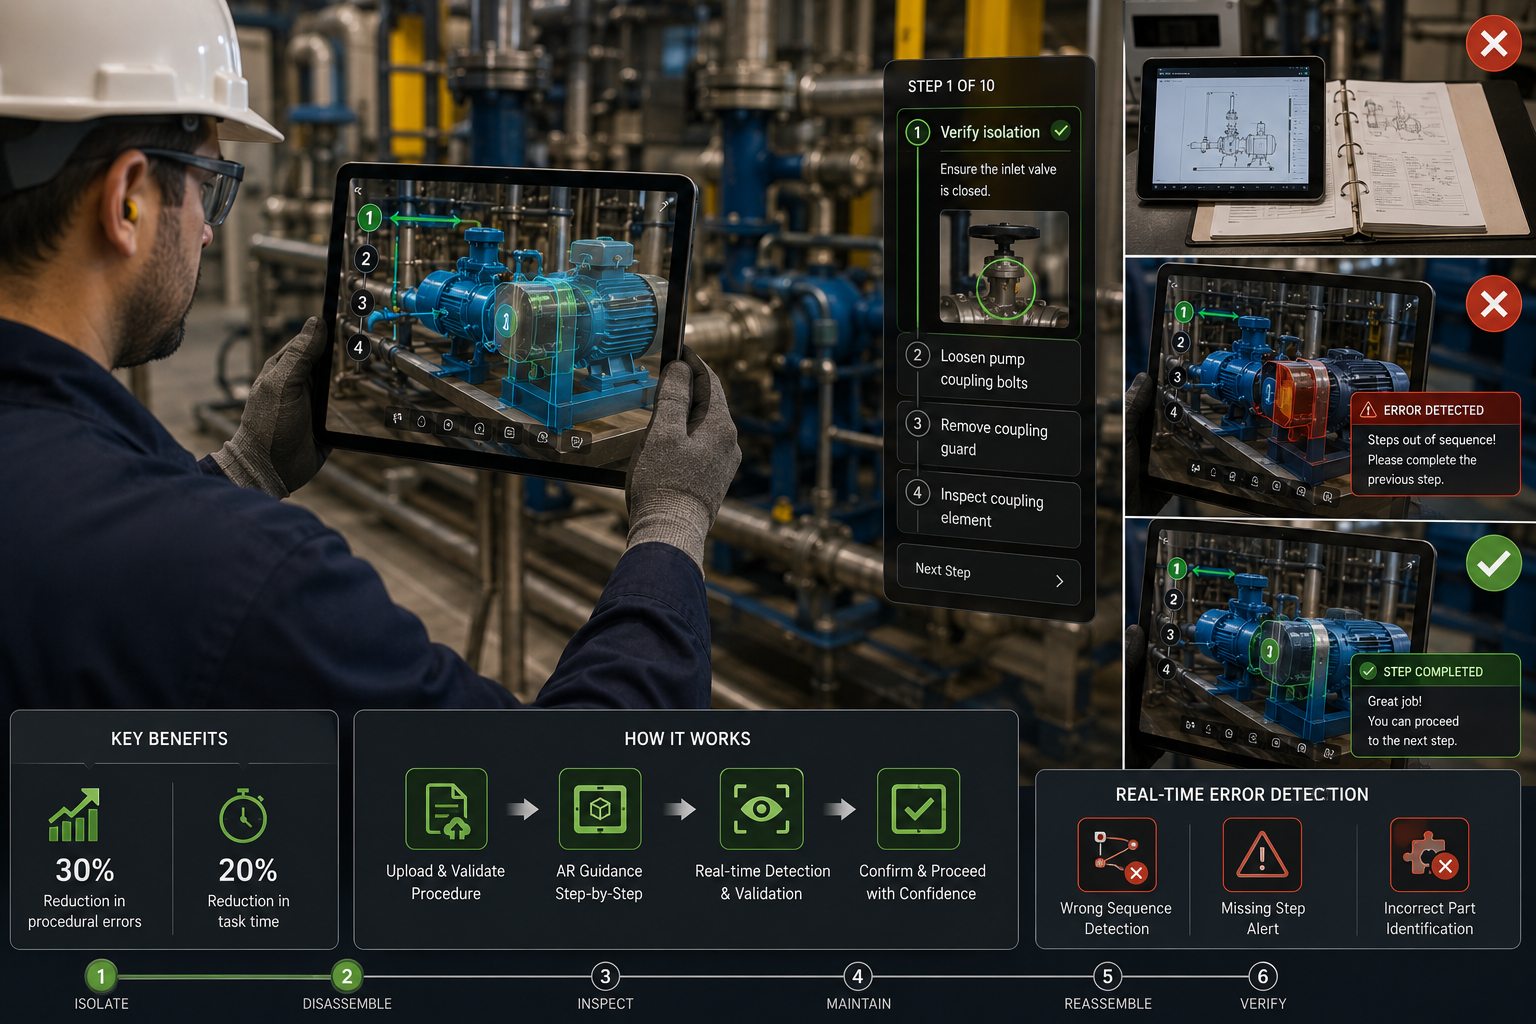Viewport: 1536px width, 1024px height.
Task: Click the Real-time Detection eye icon
Action: (762, 809)
